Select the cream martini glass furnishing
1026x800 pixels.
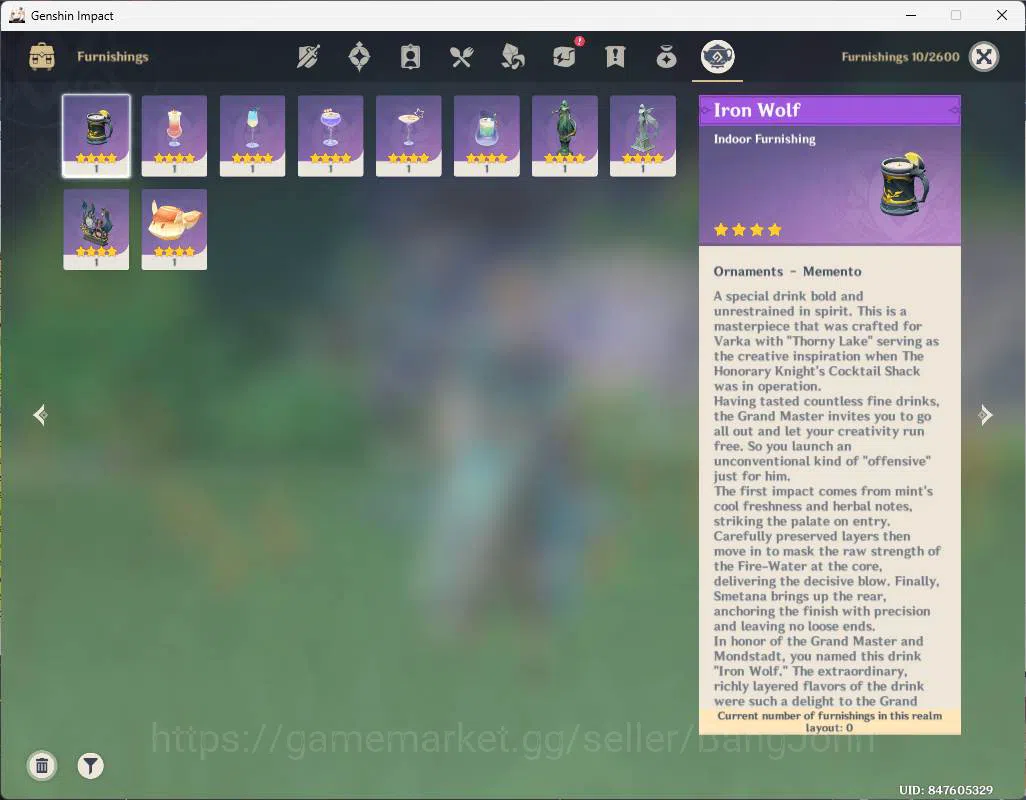pos(409,136)
